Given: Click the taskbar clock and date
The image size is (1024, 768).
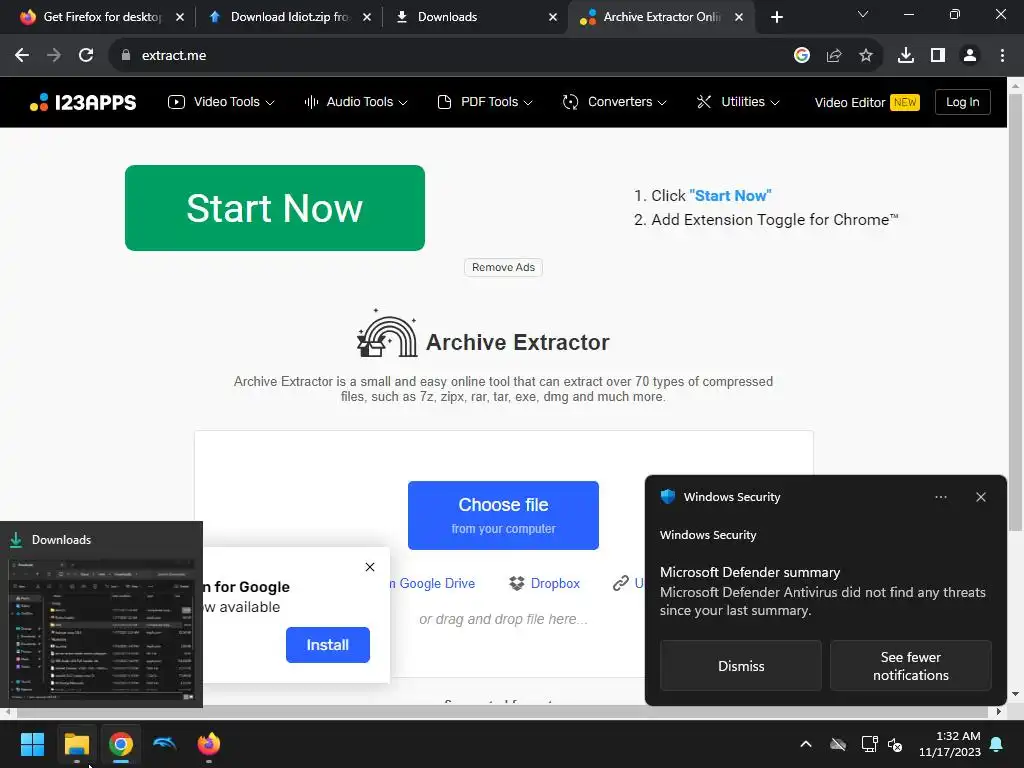Looking at the screenshot, I should [950, 744].
